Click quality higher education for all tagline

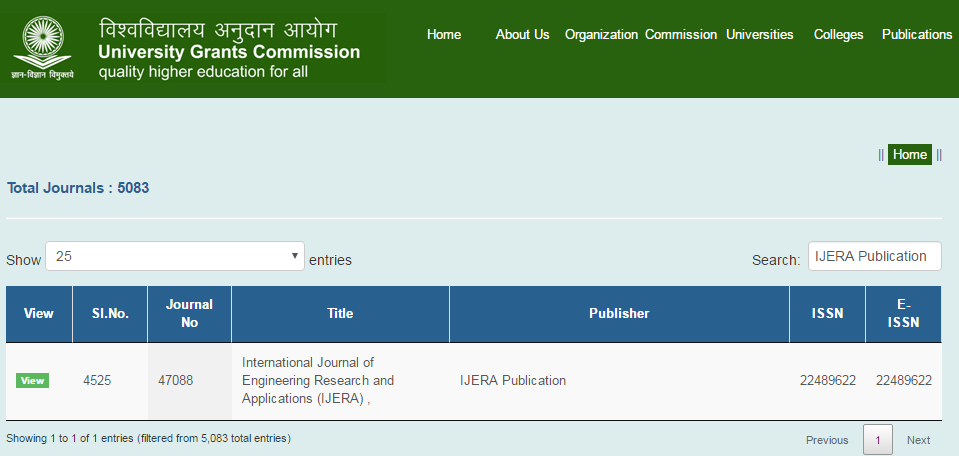tap(203, 72)
